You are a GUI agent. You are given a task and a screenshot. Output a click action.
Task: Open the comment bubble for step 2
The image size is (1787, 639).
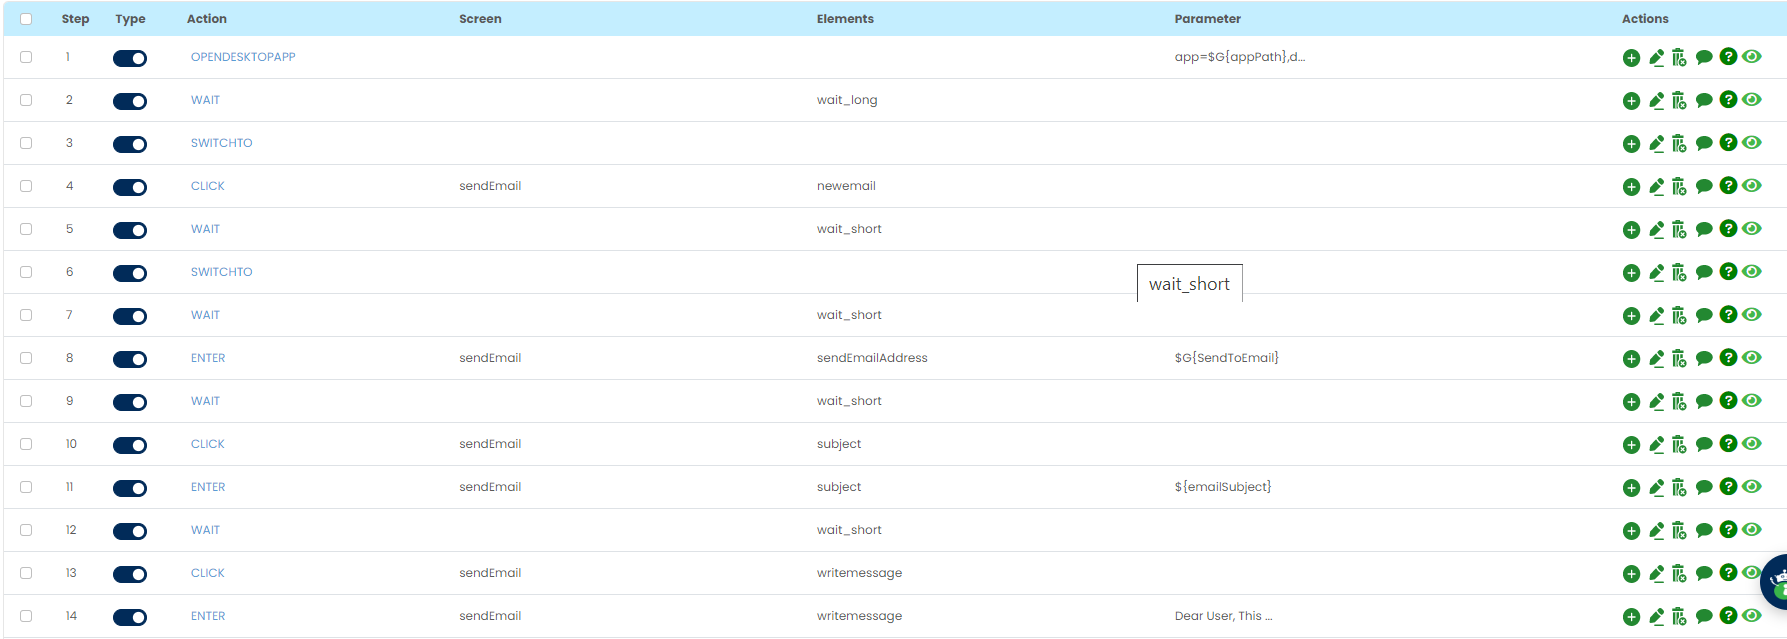coord(1704,101)
